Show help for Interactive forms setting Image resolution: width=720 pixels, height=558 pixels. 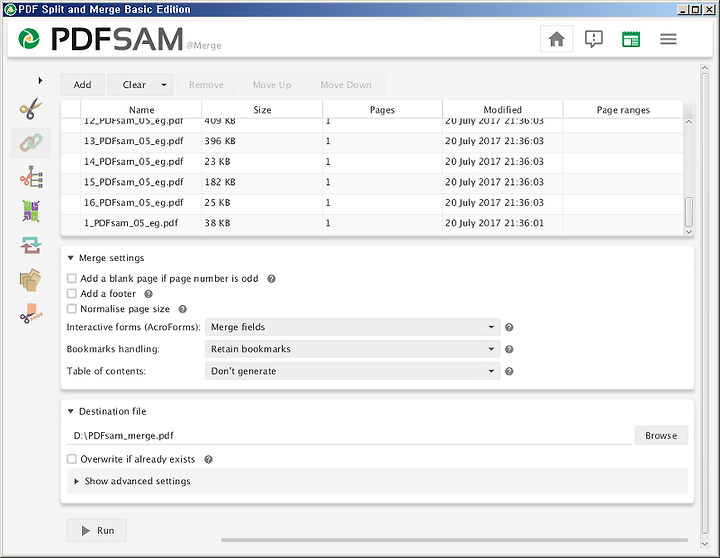509,327
